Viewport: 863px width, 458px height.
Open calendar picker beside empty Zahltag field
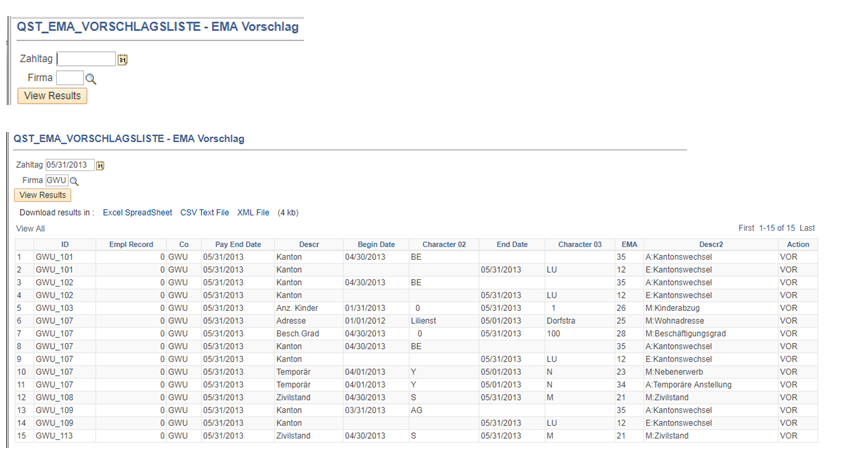pyautogui.click(x=122, y=60)
